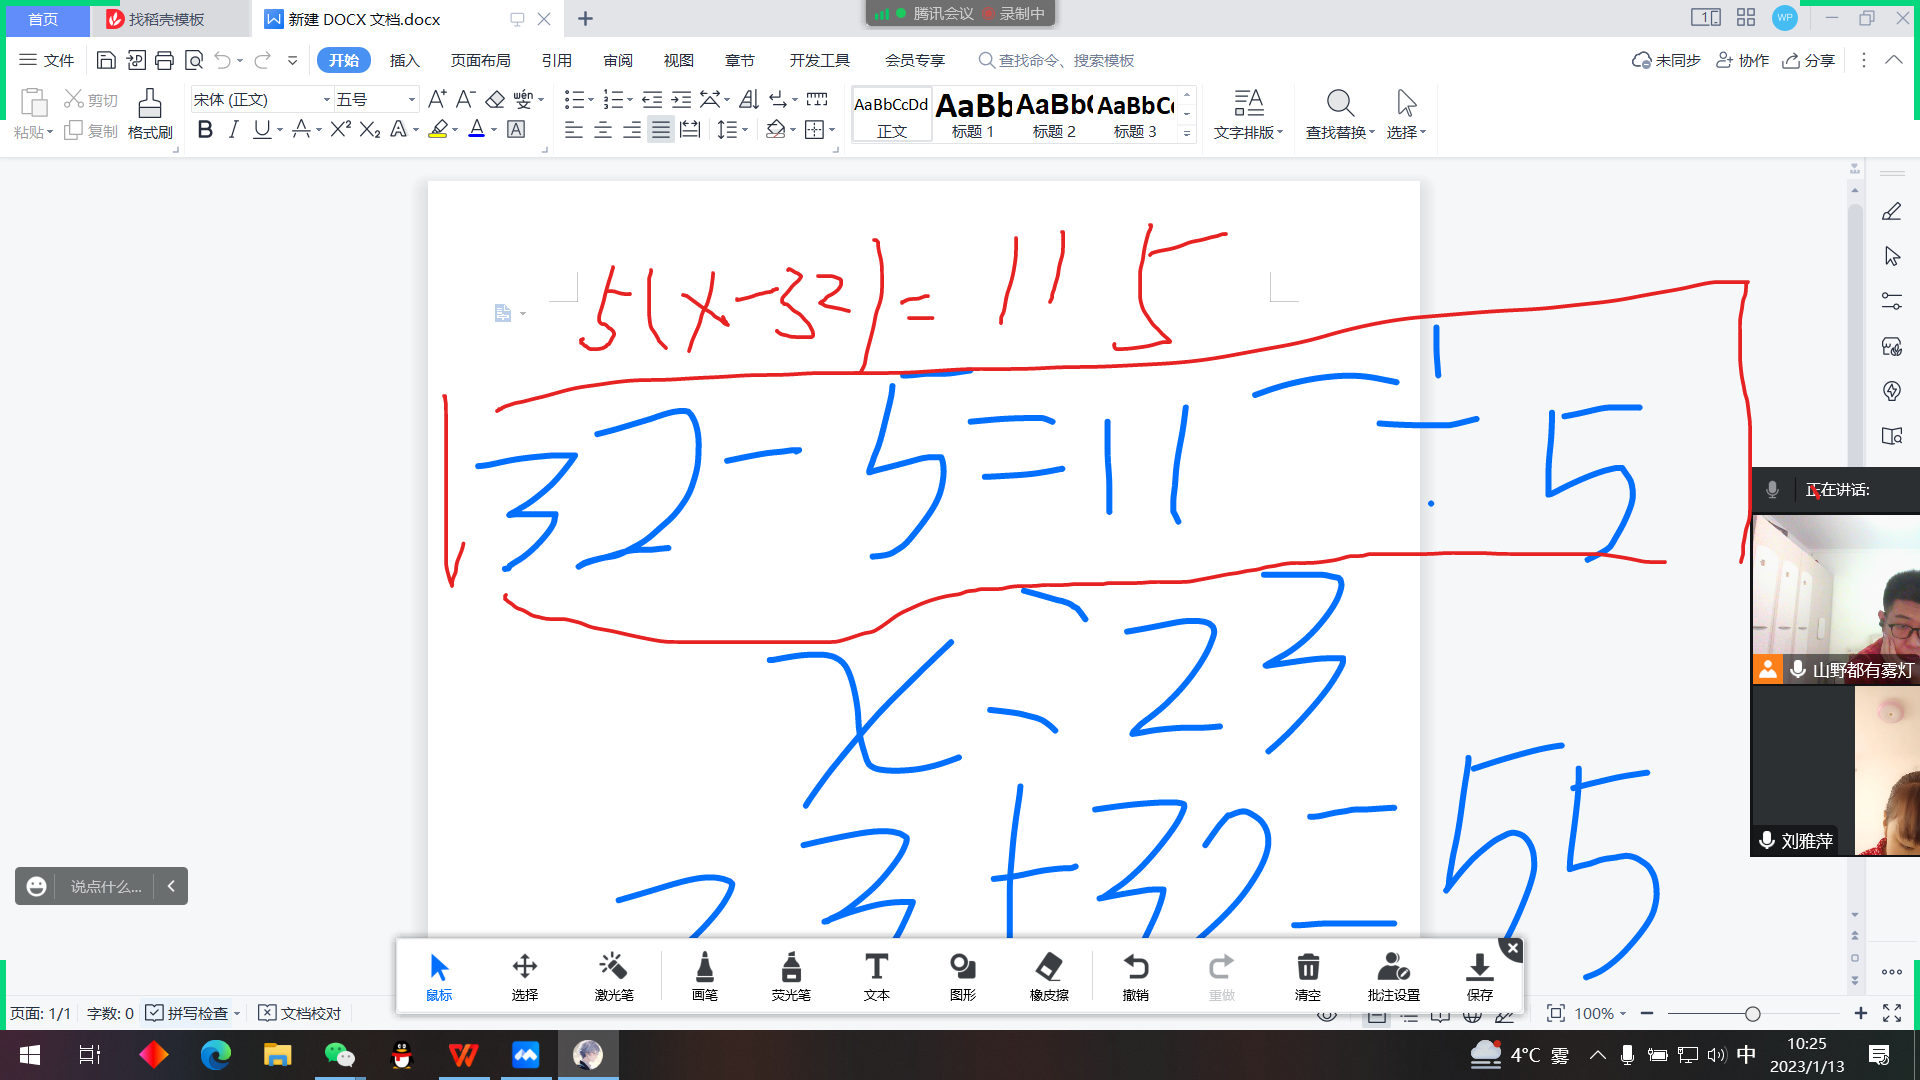
Task: Clear all annotations with 清空
Action: coord(1307,977)
